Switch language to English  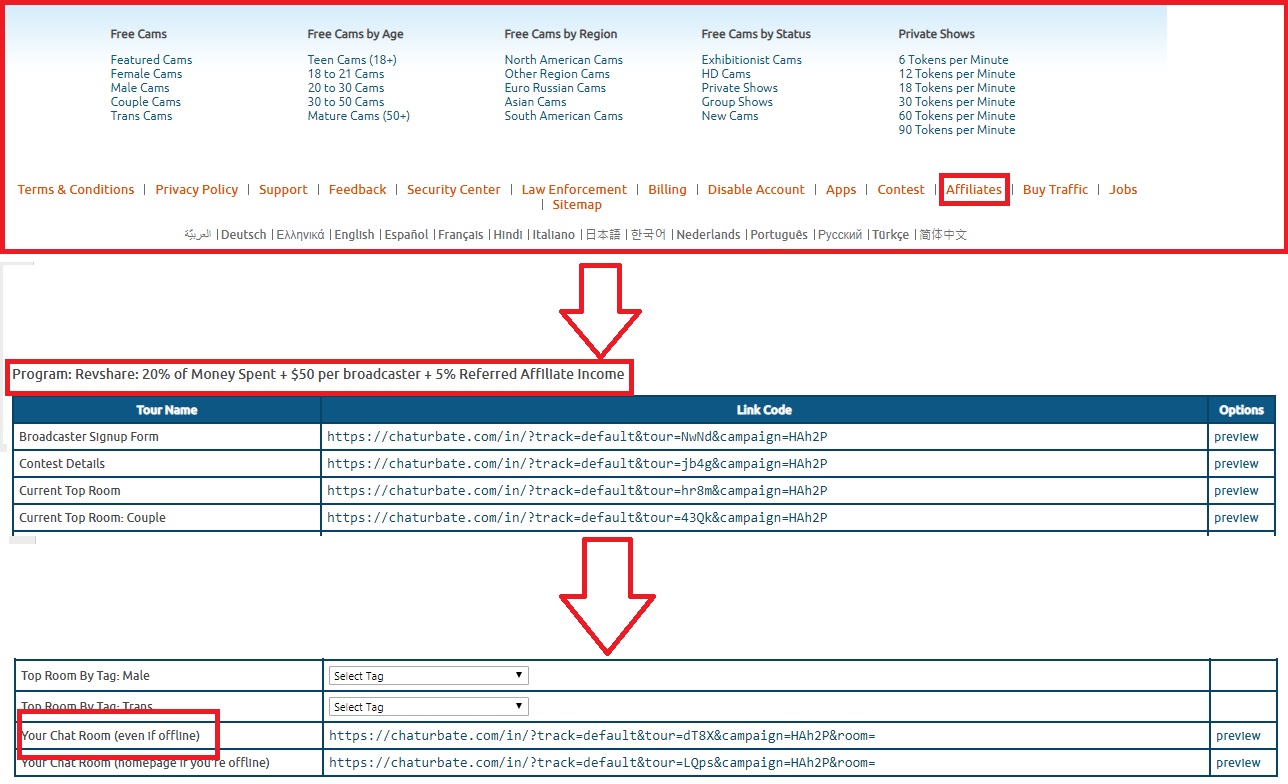354,235
